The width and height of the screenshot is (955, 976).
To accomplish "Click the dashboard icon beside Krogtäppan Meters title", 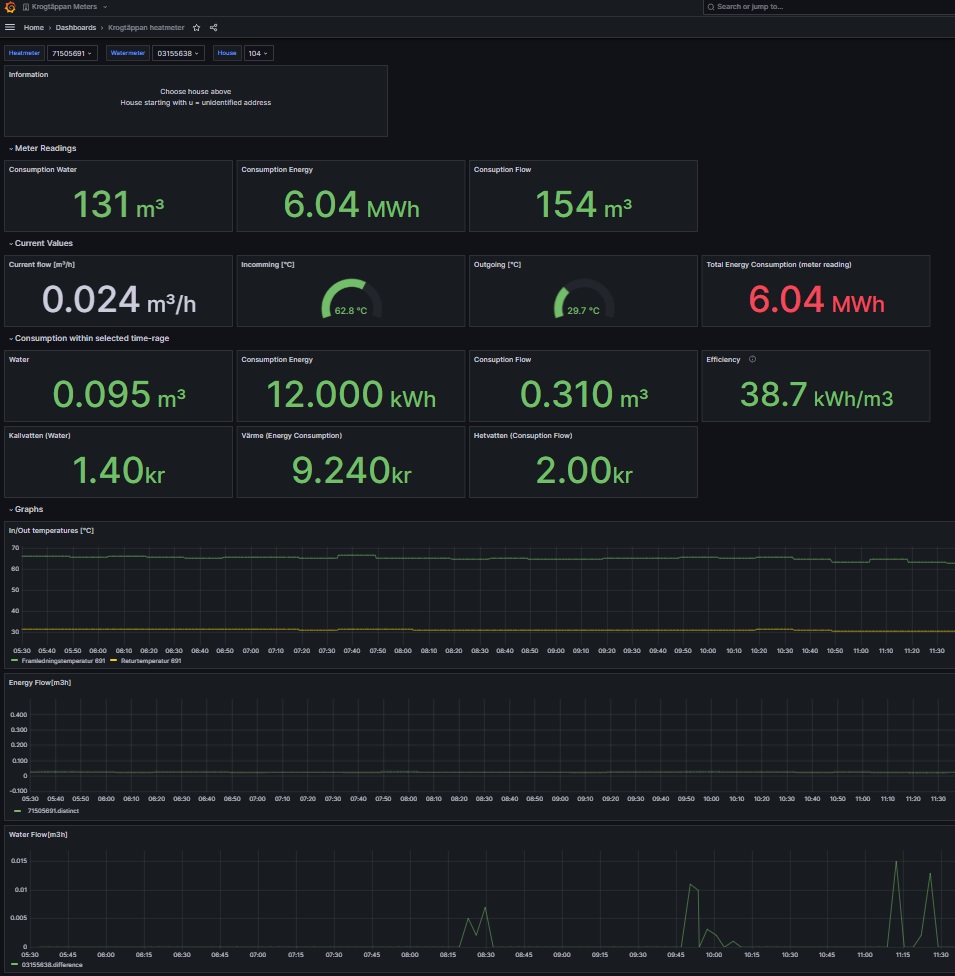I will point(26,6).
